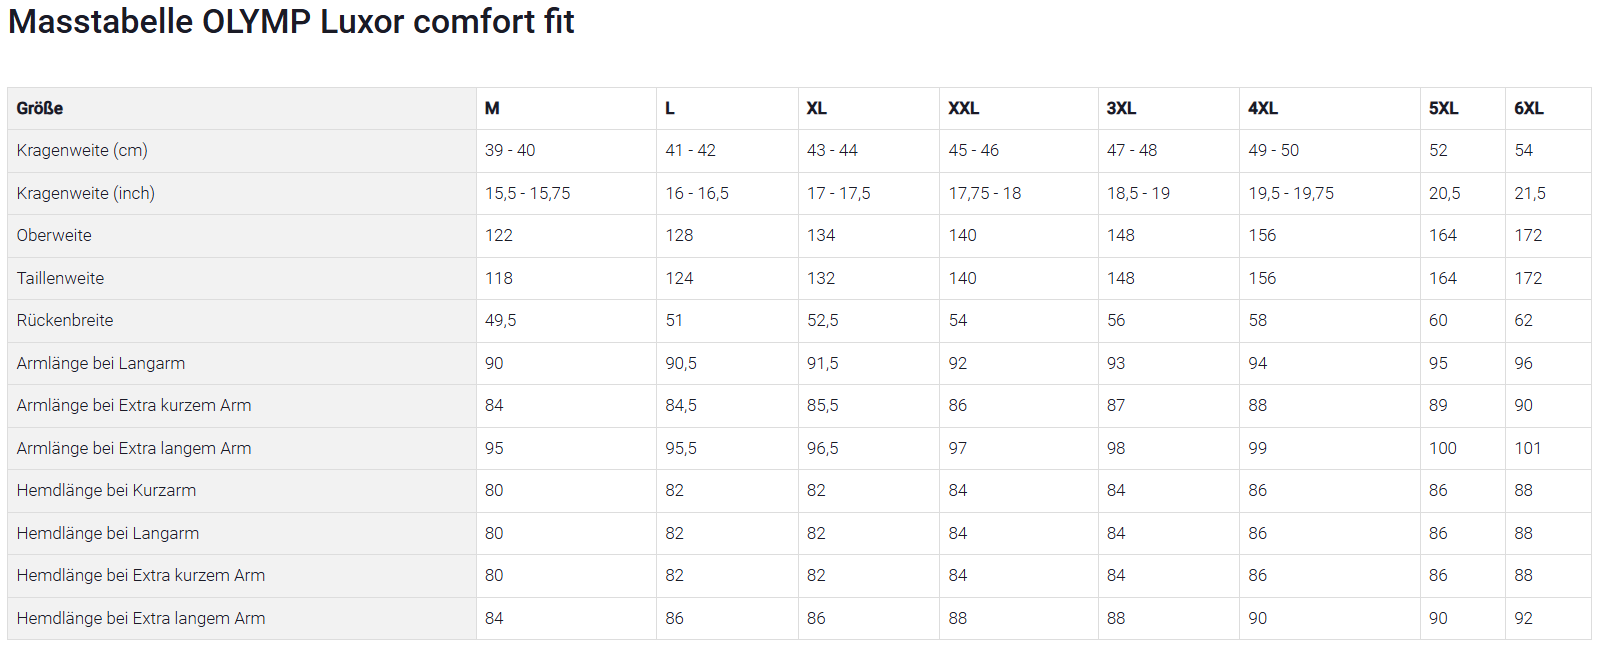Image resolution: width=1604 pixels, height=650 pixels.
Task: Select the Armlänge bei Langarm row
Action: click(x=101, y=363)
